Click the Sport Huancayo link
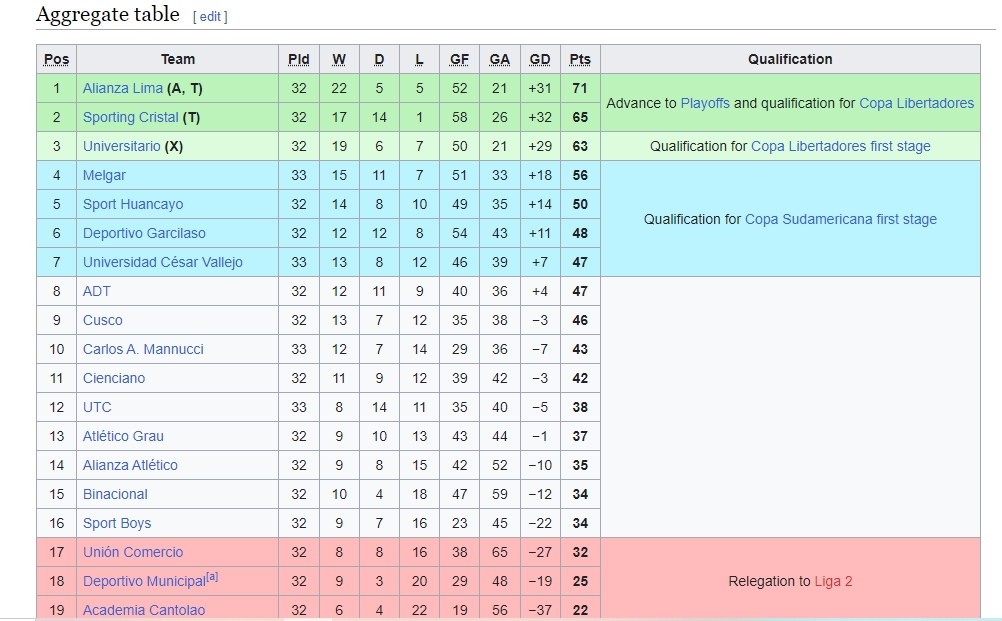The width and height of the screenshot is (1002, 621). (133, 204)
